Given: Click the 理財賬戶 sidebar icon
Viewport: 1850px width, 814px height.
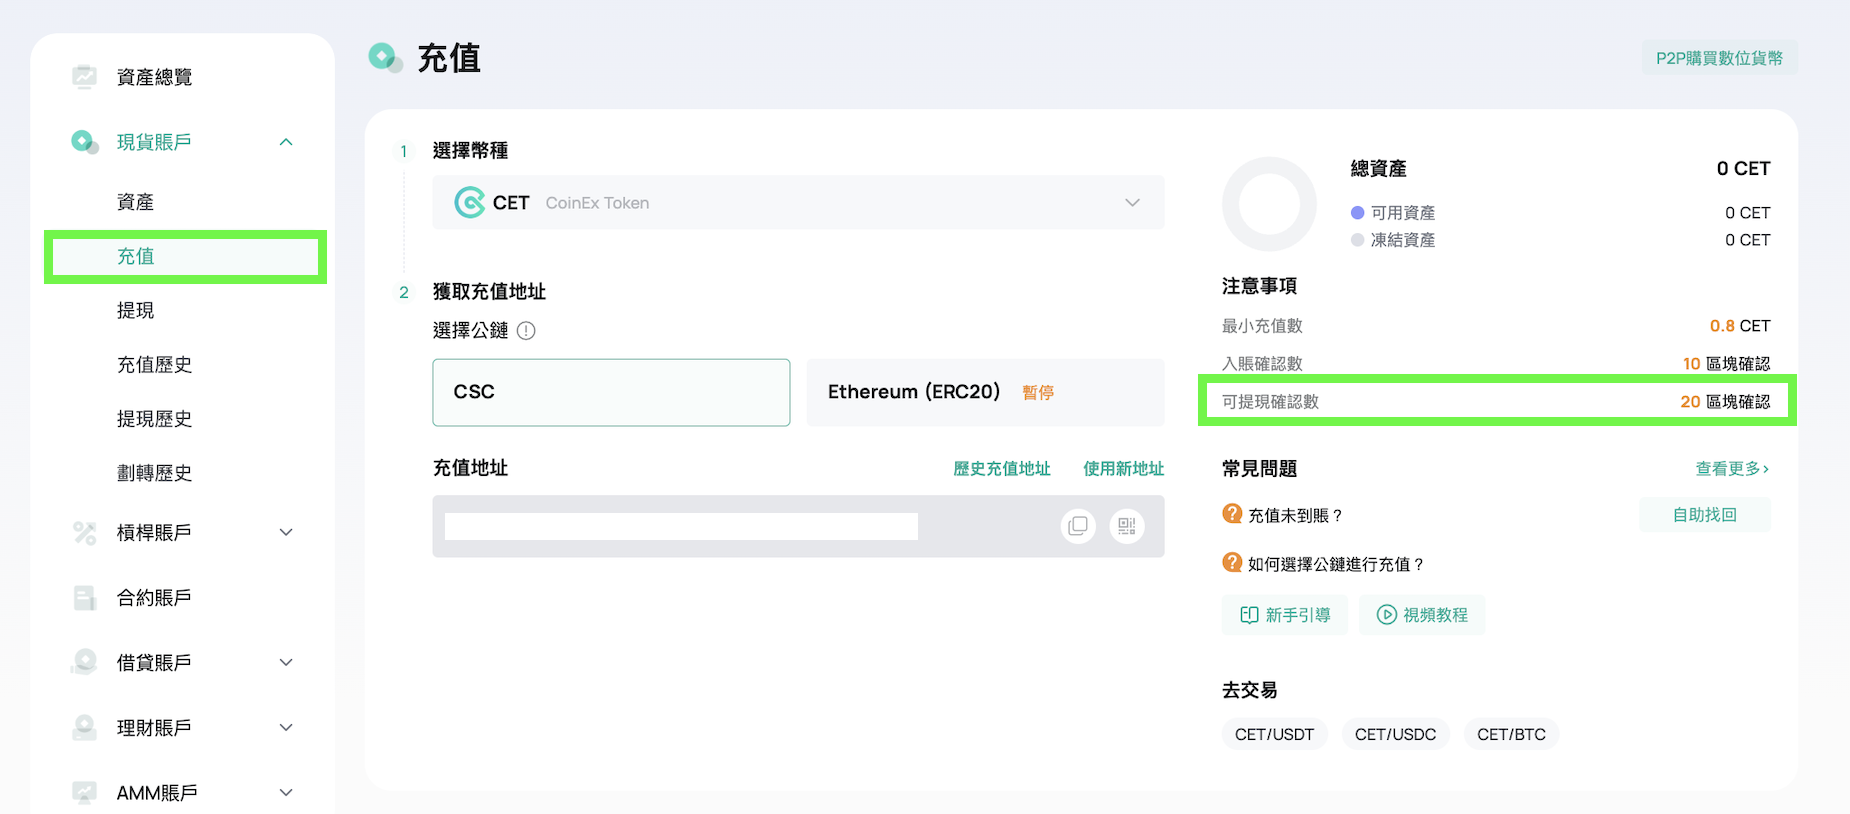Looking at the screenshot, I should point(85,728).
